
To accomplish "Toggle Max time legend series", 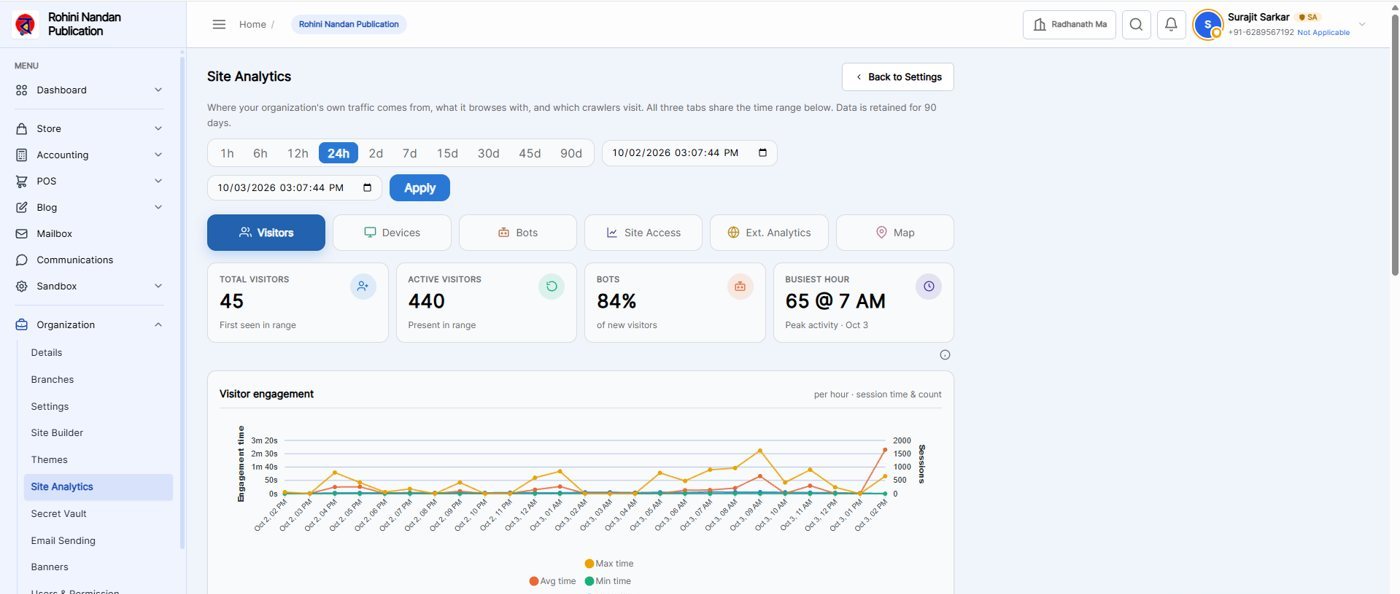I will click(609, 564).
